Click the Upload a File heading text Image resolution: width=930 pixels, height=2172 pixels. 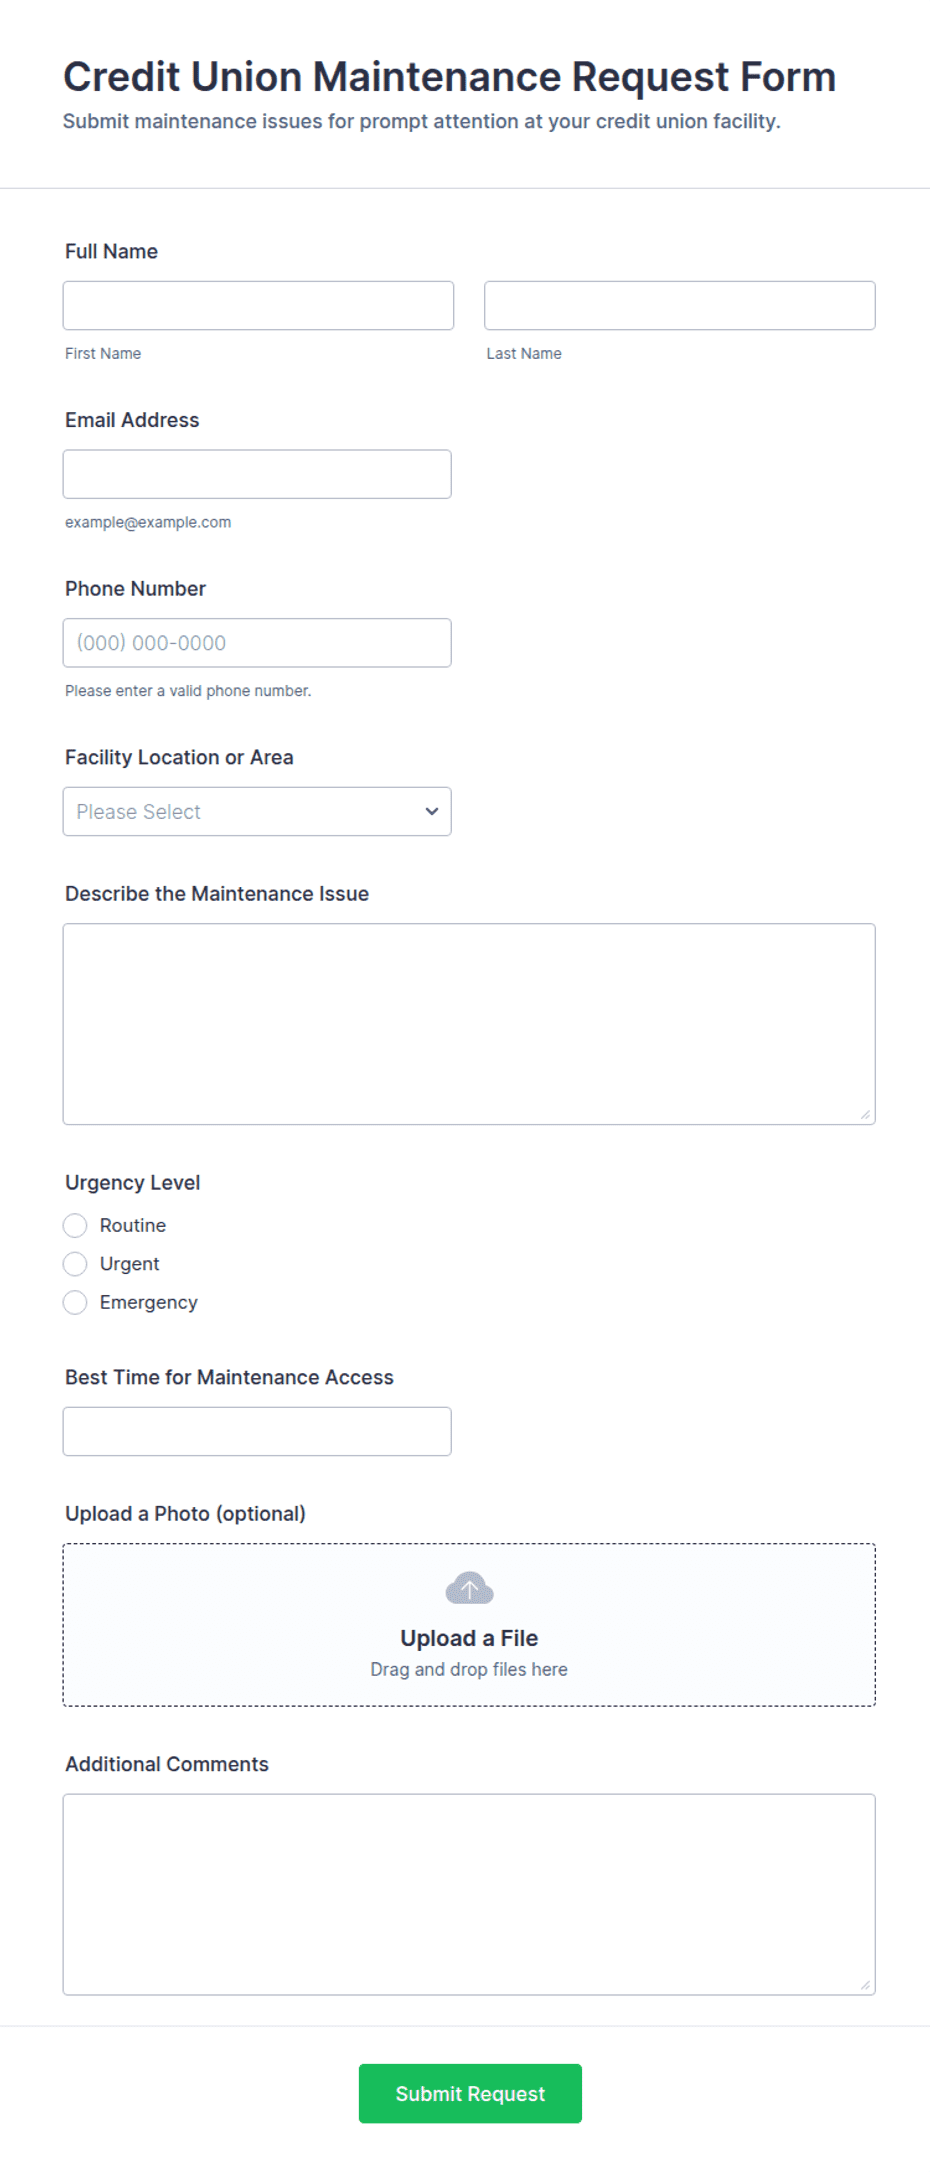469,1638
